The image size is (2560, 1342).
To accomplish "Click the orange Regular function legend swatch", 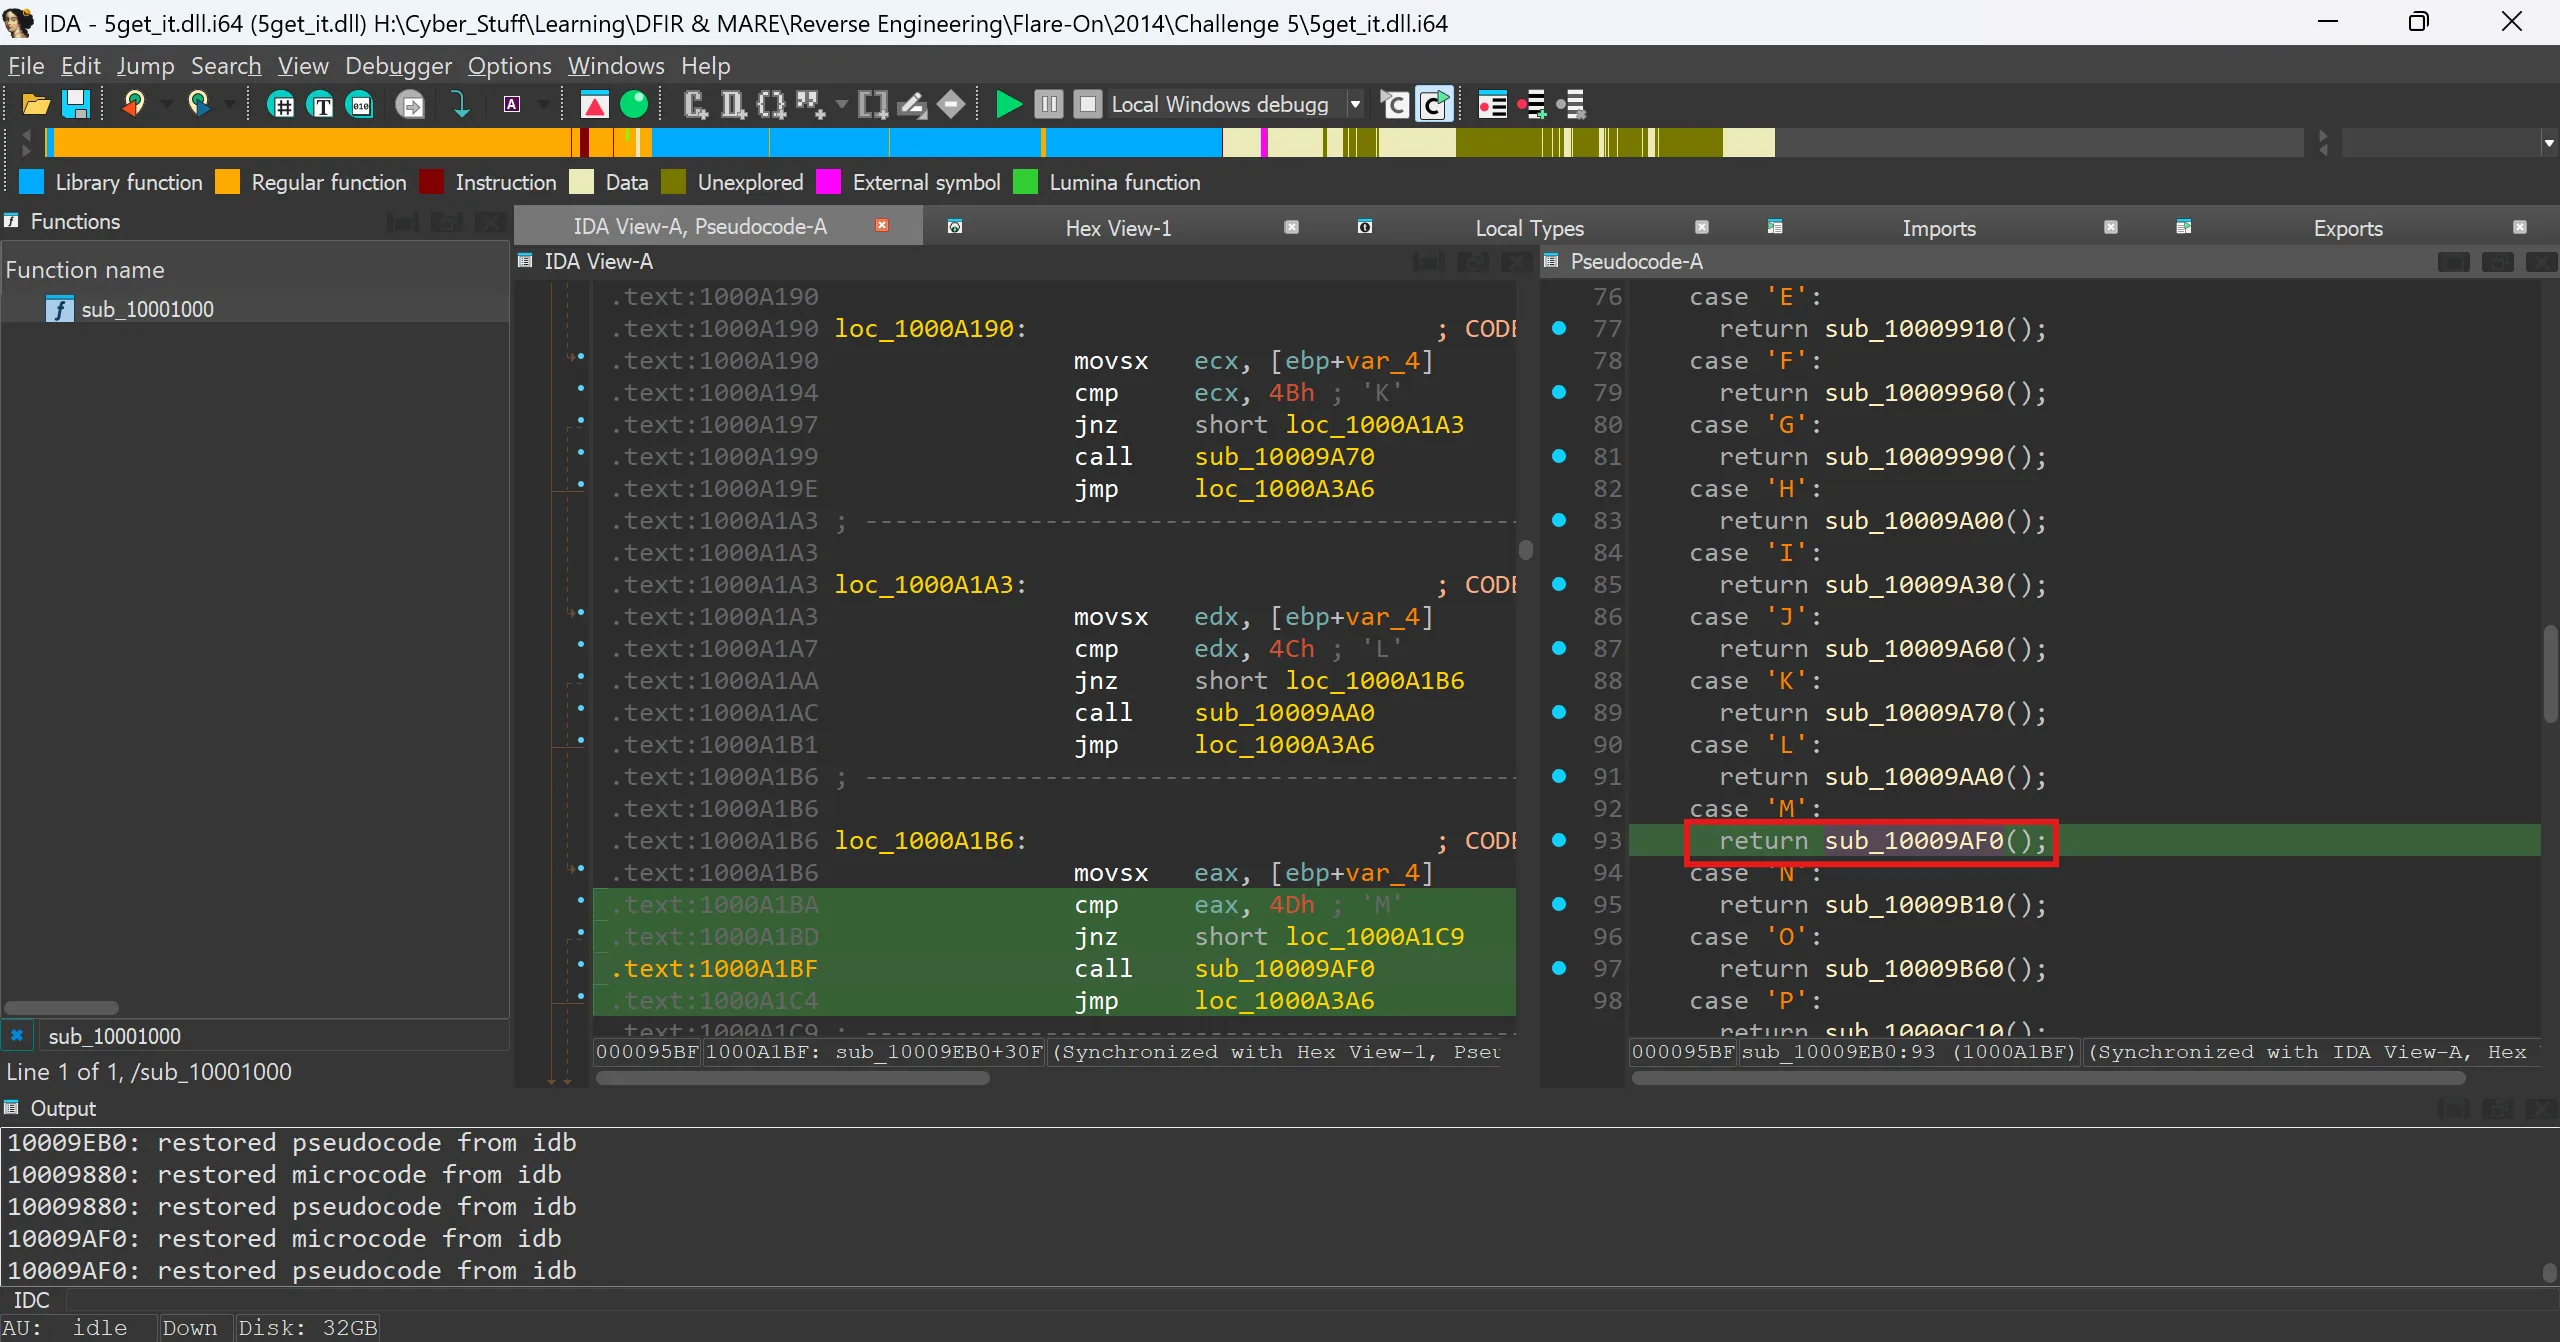I will pyautogui.click(x=228, y=182).
